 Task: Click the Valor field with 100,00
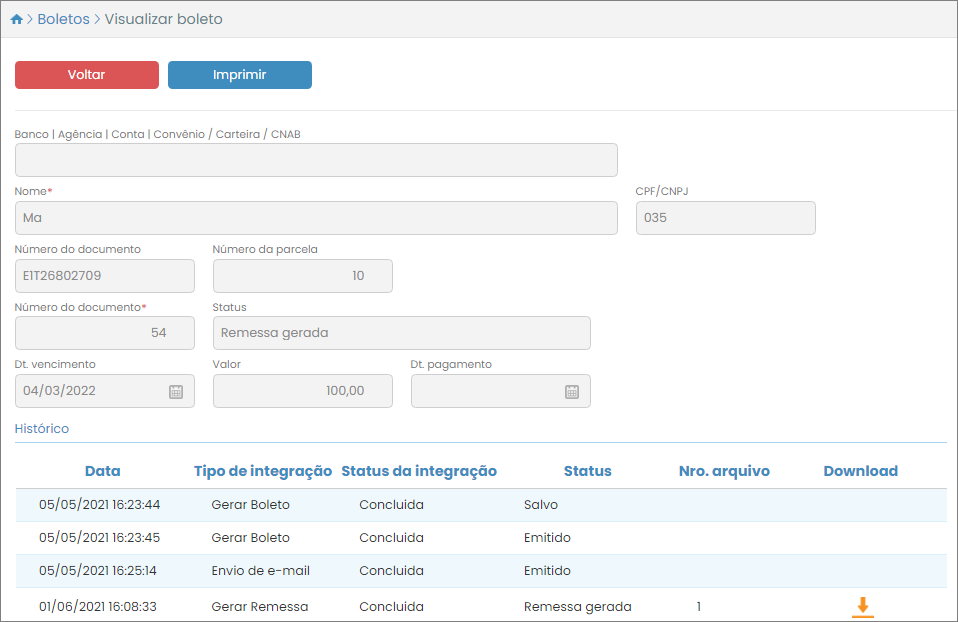click(302, 391)
